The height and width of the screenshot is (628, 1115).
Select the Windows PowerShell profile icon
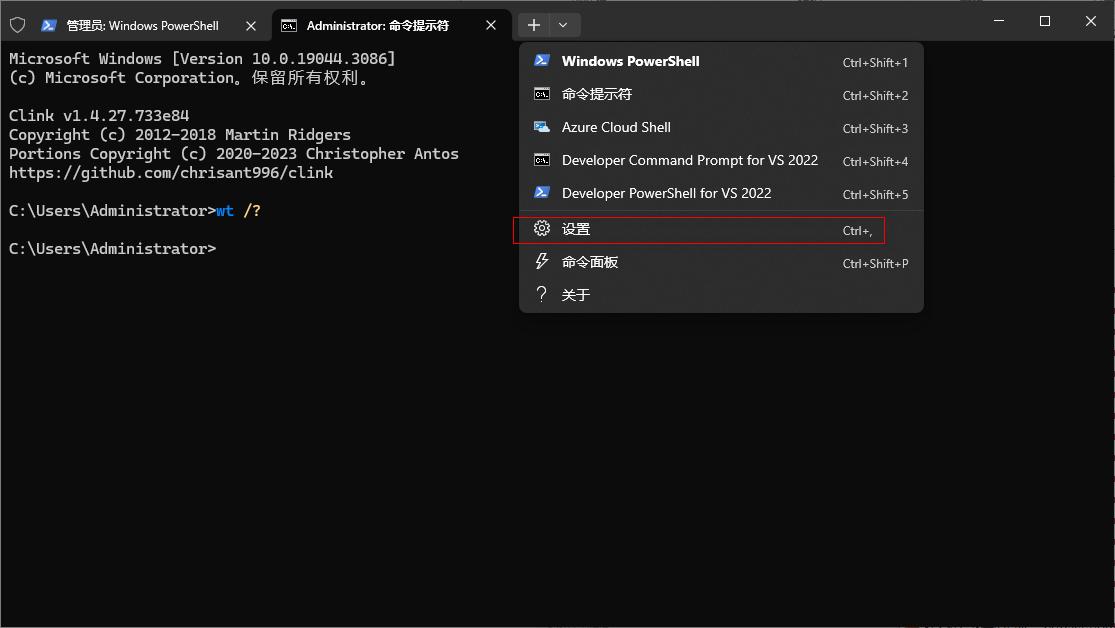click(542, 60)
